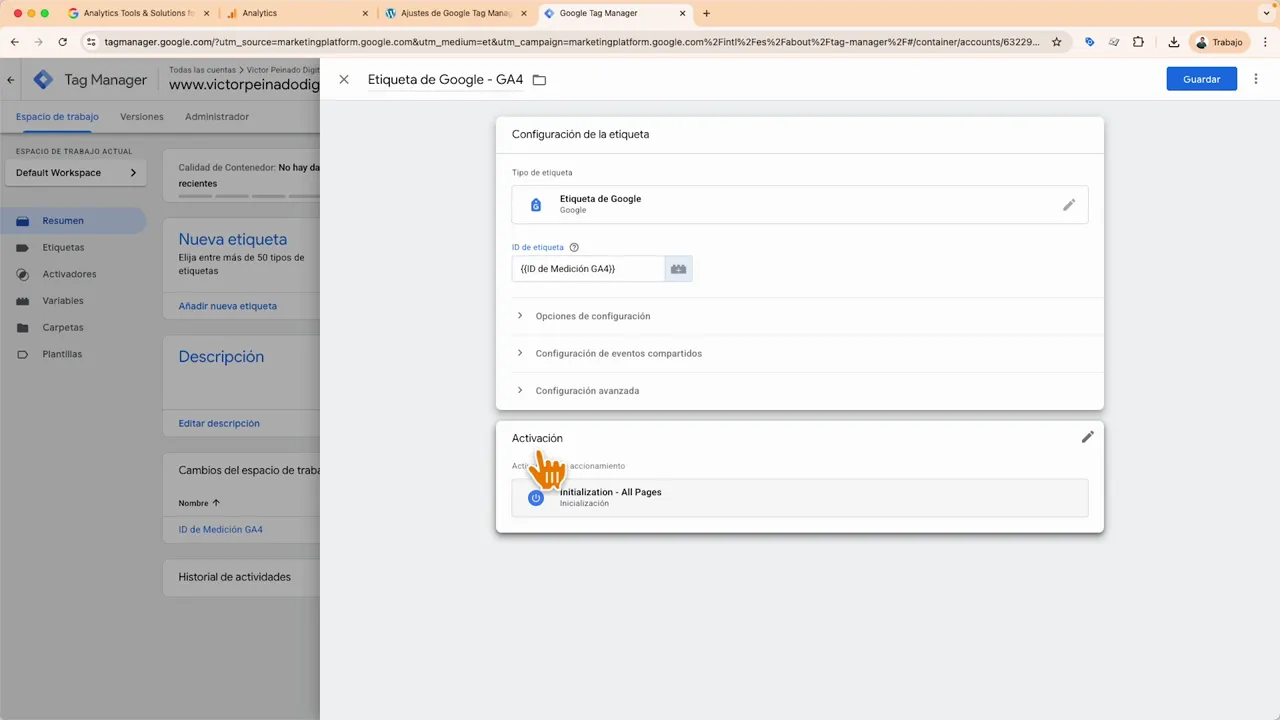Viewport: 1280px width, 720px height.
Task: Edit triggers using the Activación pencil icon
Action: pyautogui.click(x=1087, y=437)
